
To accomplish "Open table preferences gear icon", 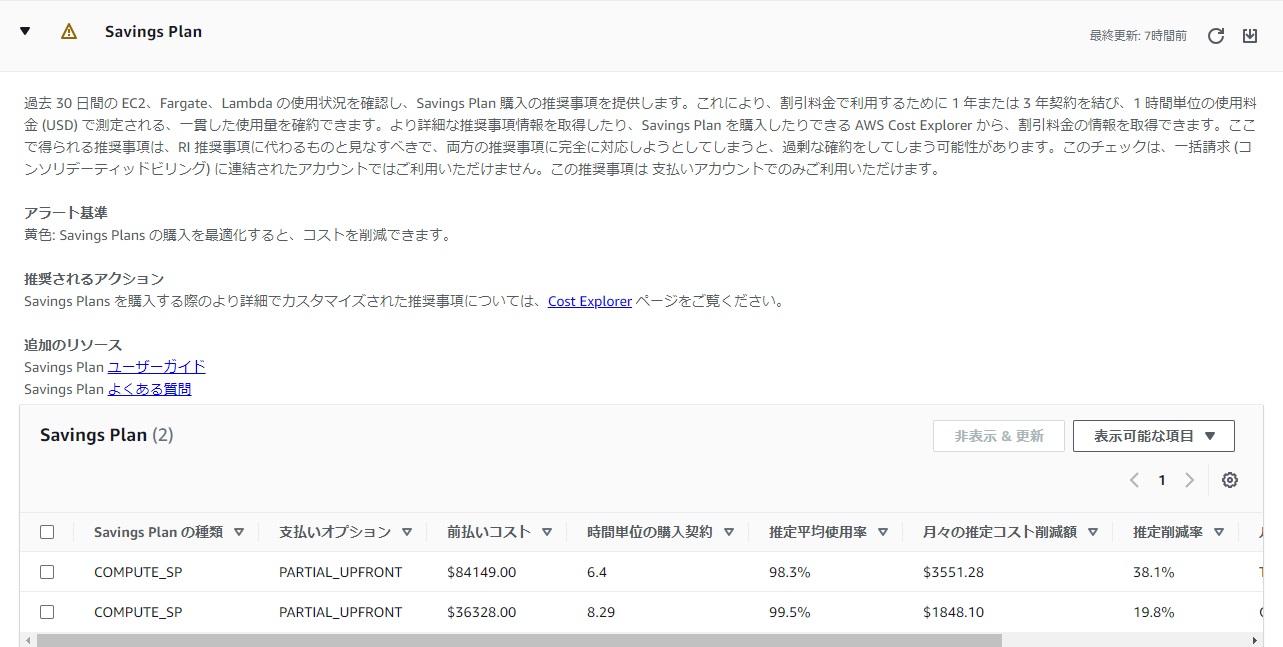I will [1230, 480].
